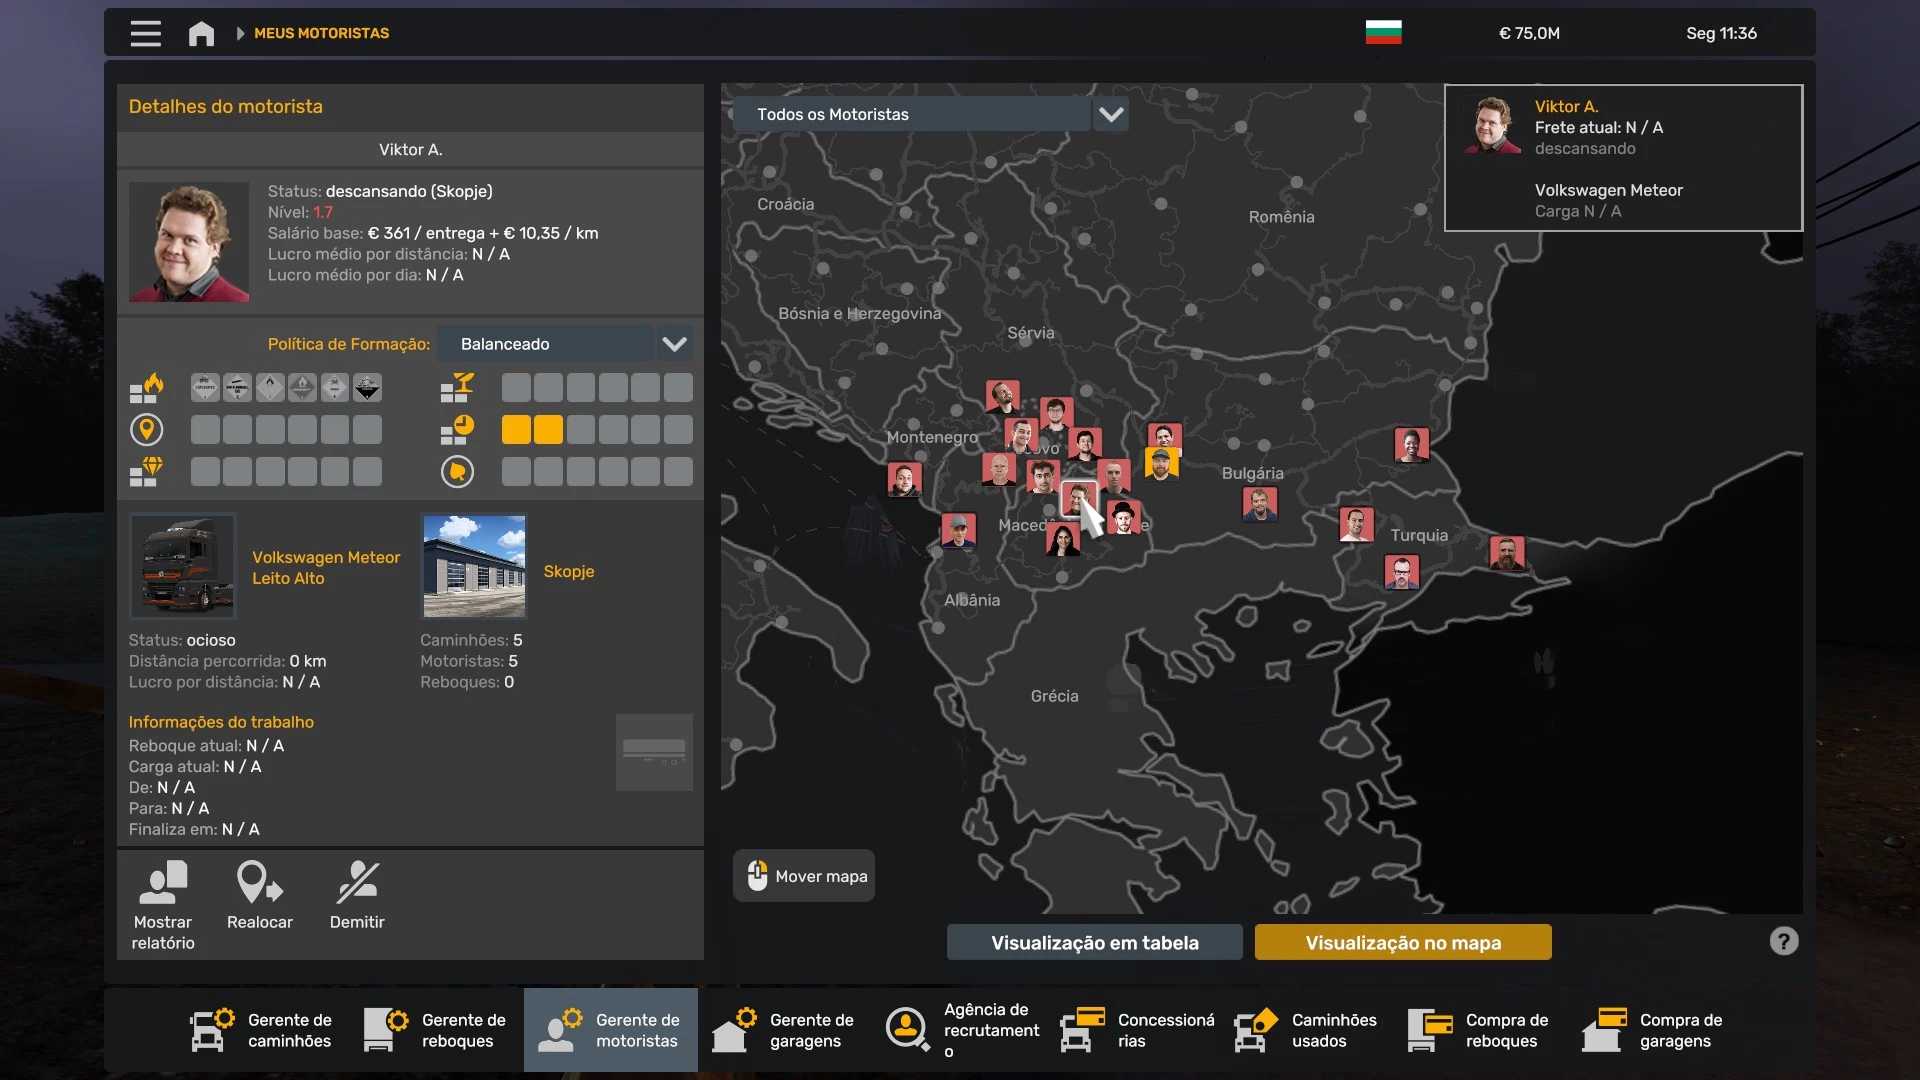Viewport: 1920px width, 1080px height.
Task: Expand the Todos os Motoristas dropdown arrow
Action: tap(1111, 114)
